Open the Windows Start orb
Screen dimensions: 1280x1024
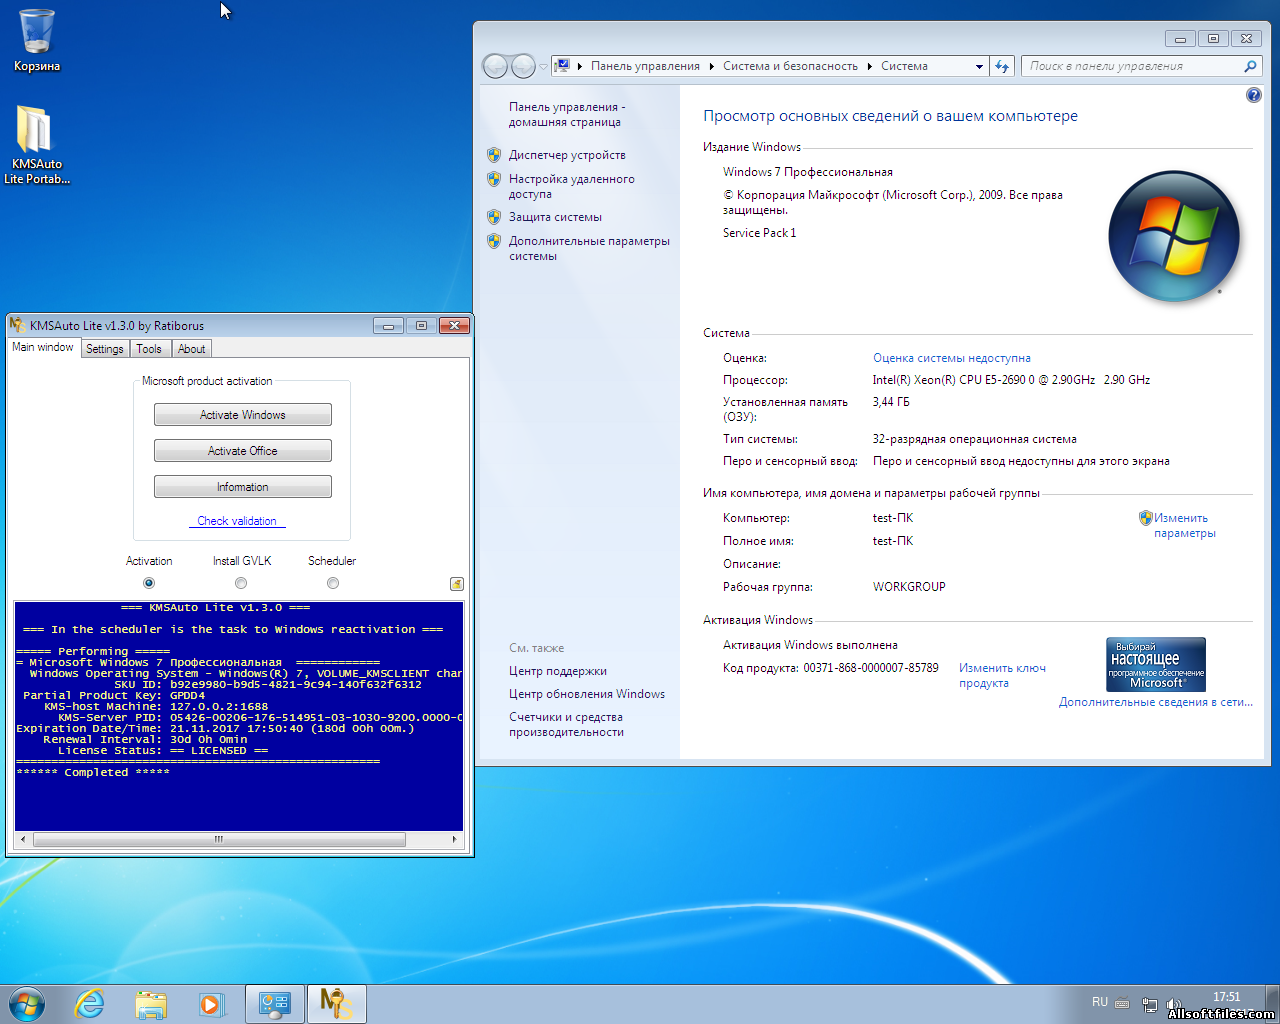click(x=27, y=1004)
